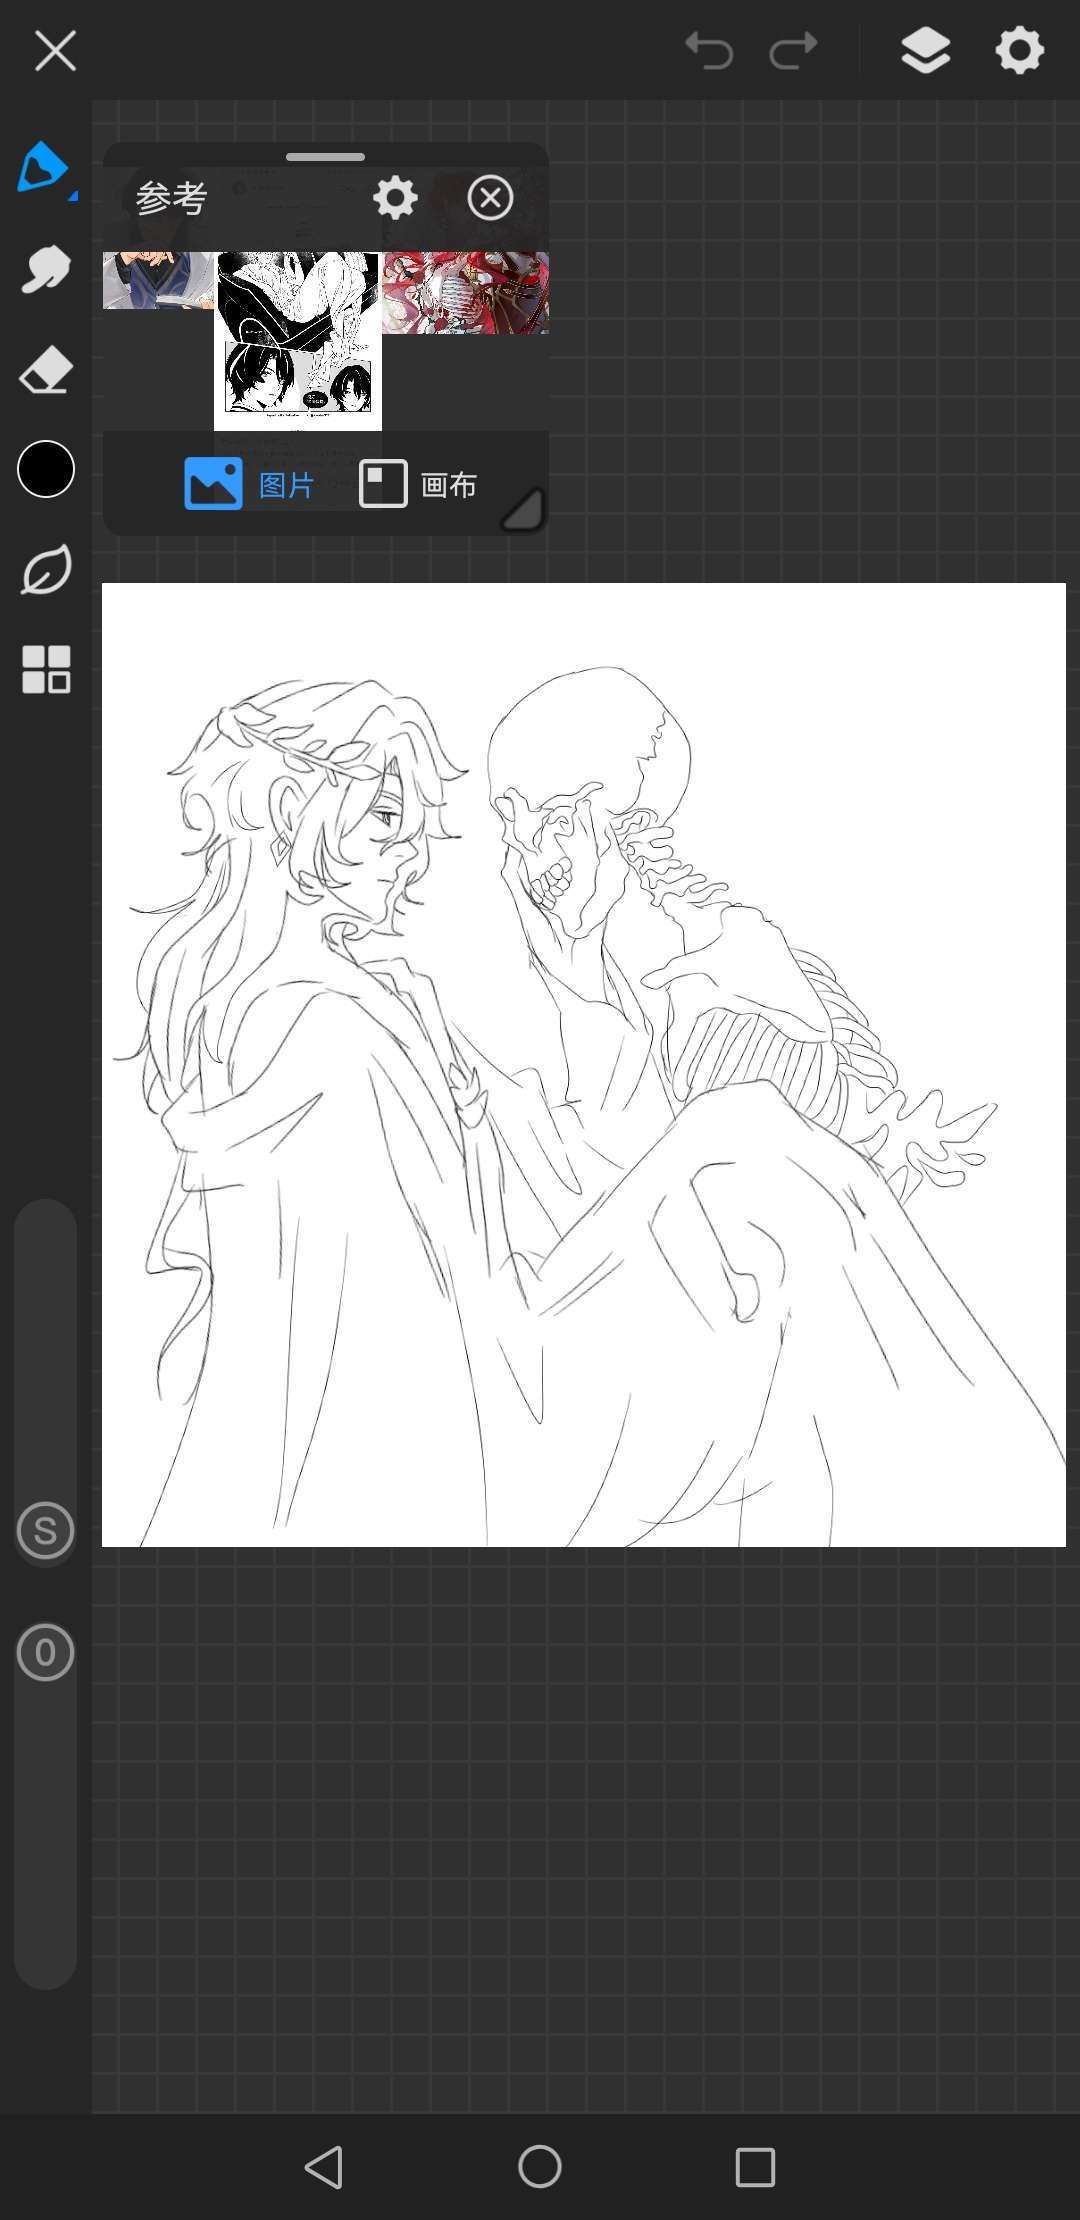This screenshot has height=2220, width=1080.
Task: Open the layers panel
Action: coord(925,50)
